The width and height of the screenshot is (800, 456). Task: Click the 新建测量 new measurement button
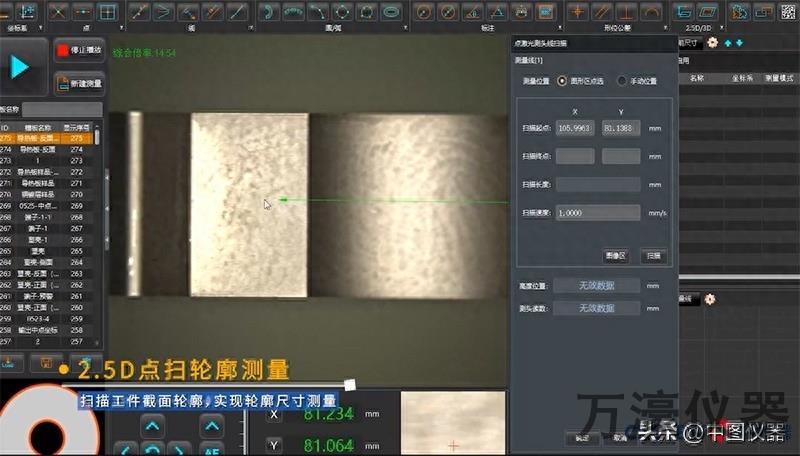(x=79, y=83)
